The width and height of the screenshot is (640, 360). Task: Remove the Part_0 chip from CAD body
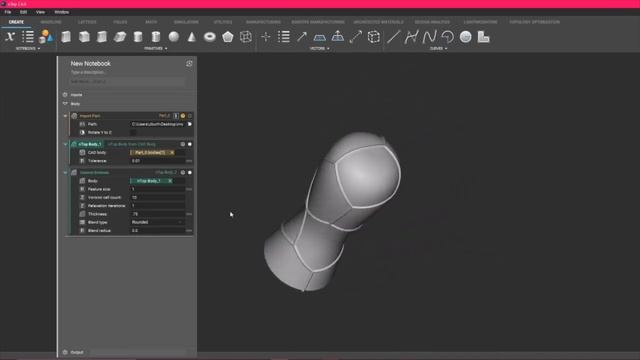click(x=171, y=153)
